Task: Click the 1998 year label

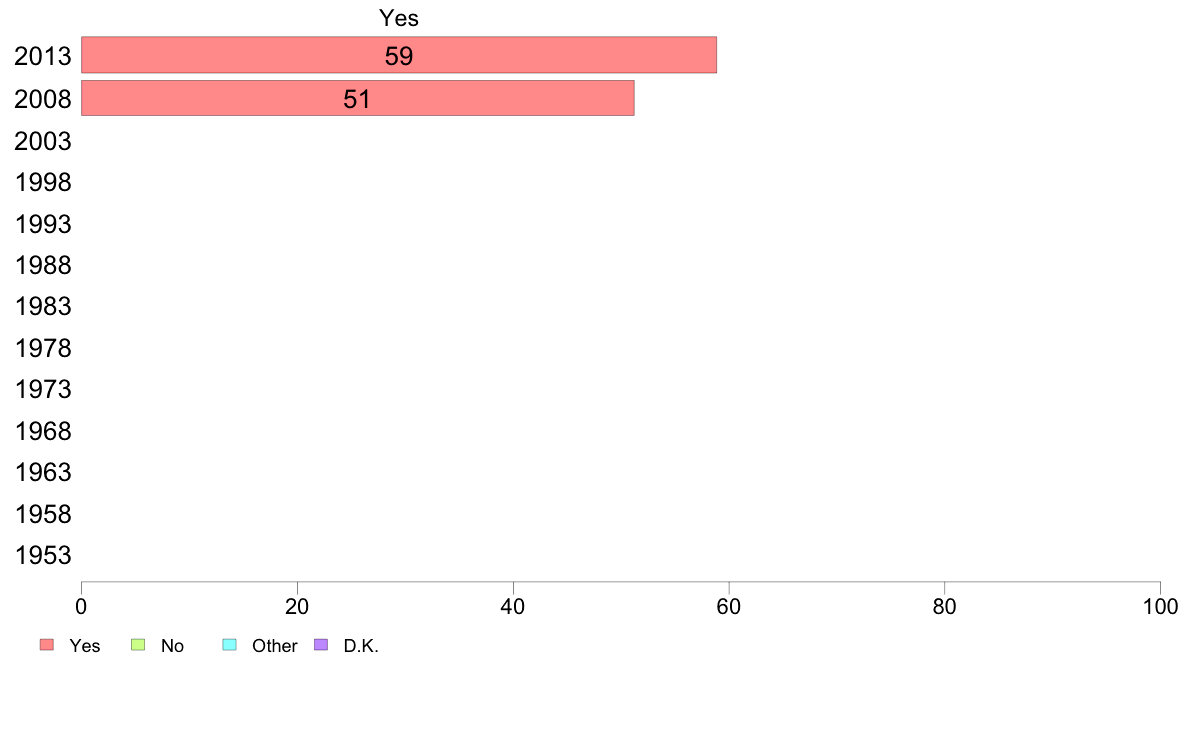Action: point(43,183)
